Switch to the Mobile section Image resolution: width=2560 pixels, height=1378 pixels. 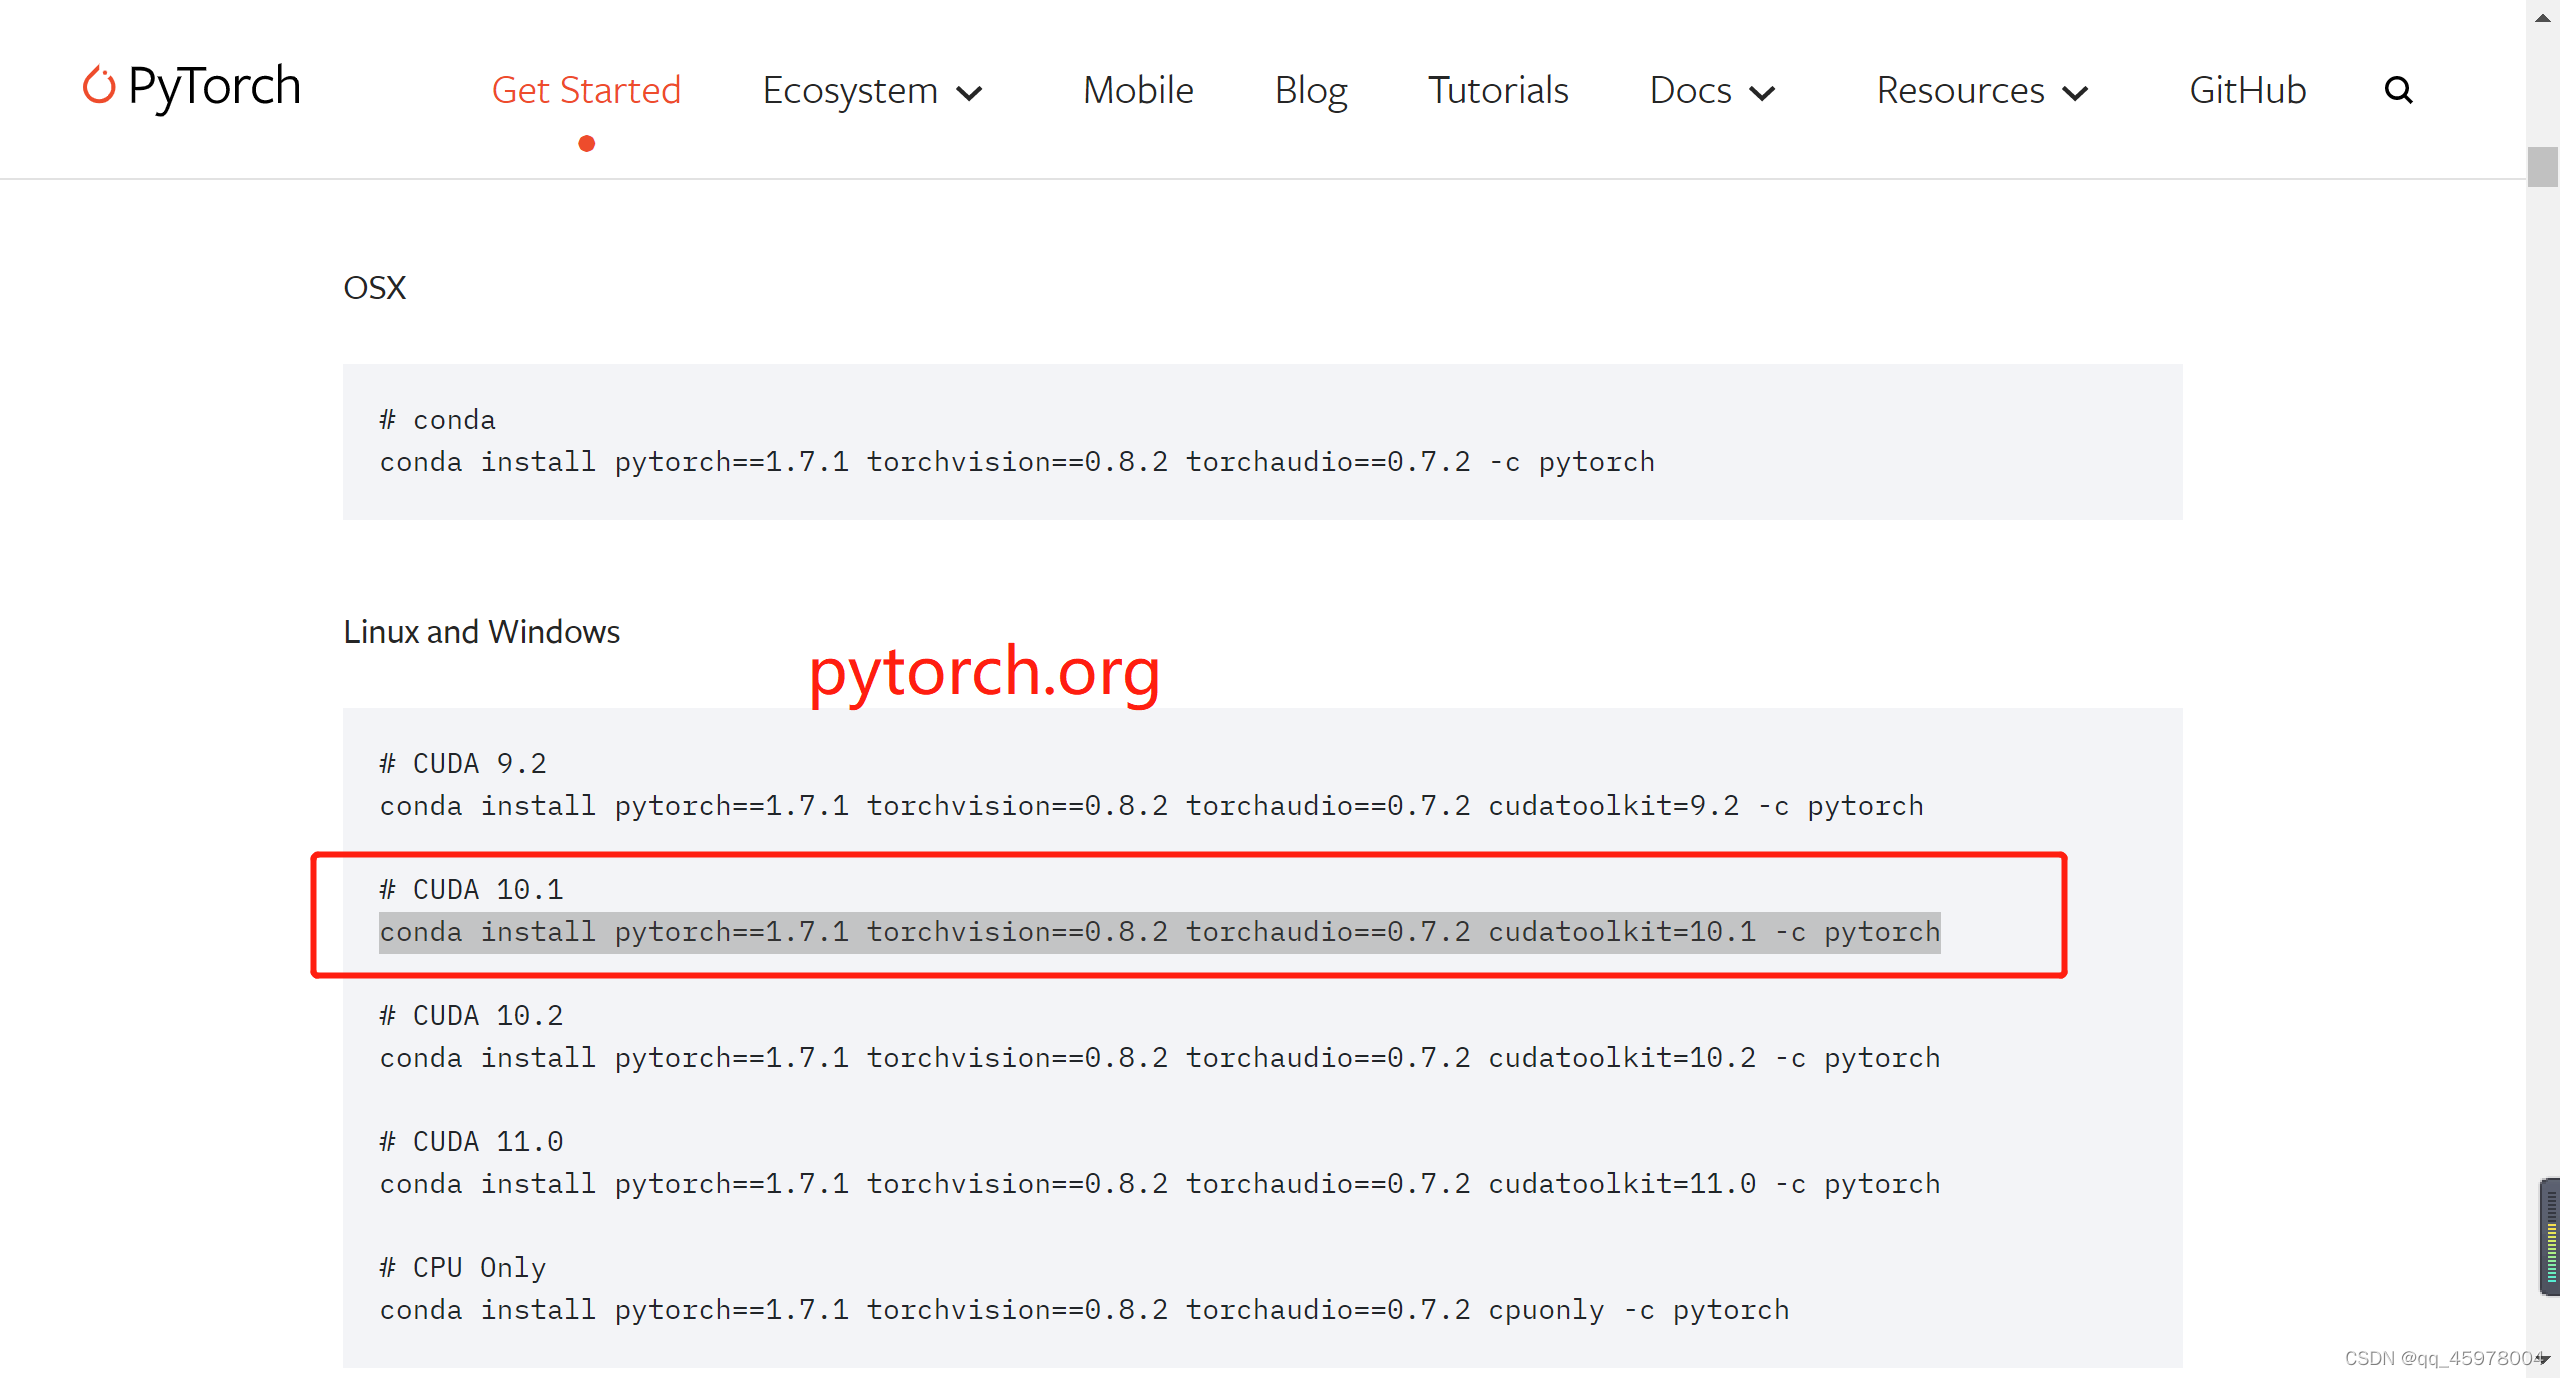click(1137, 90)
